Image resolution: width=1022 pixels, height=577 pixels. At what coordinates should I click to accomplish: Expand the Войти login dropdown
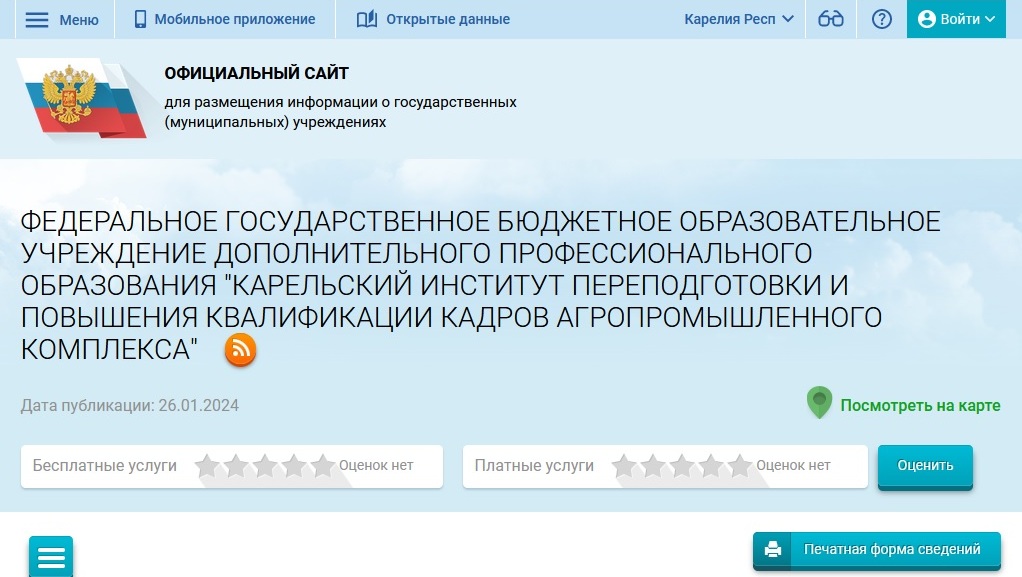[x=956, y=19]
